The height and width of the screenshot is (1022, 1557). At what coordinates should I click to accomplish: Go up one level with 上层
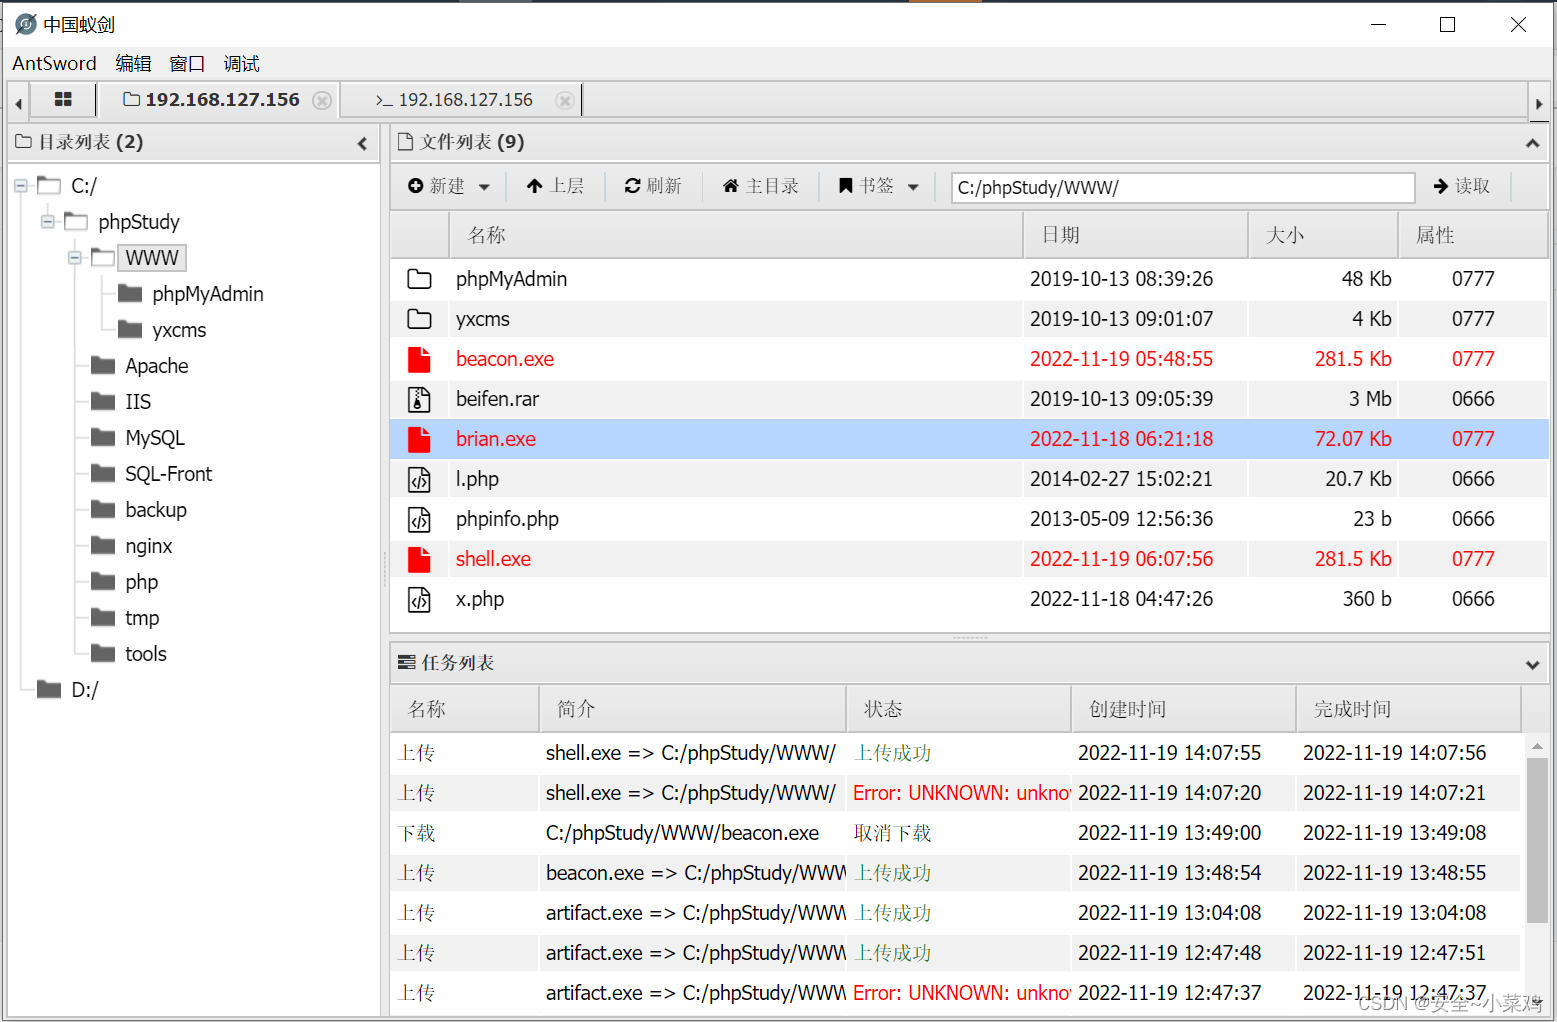coord(555,186)
